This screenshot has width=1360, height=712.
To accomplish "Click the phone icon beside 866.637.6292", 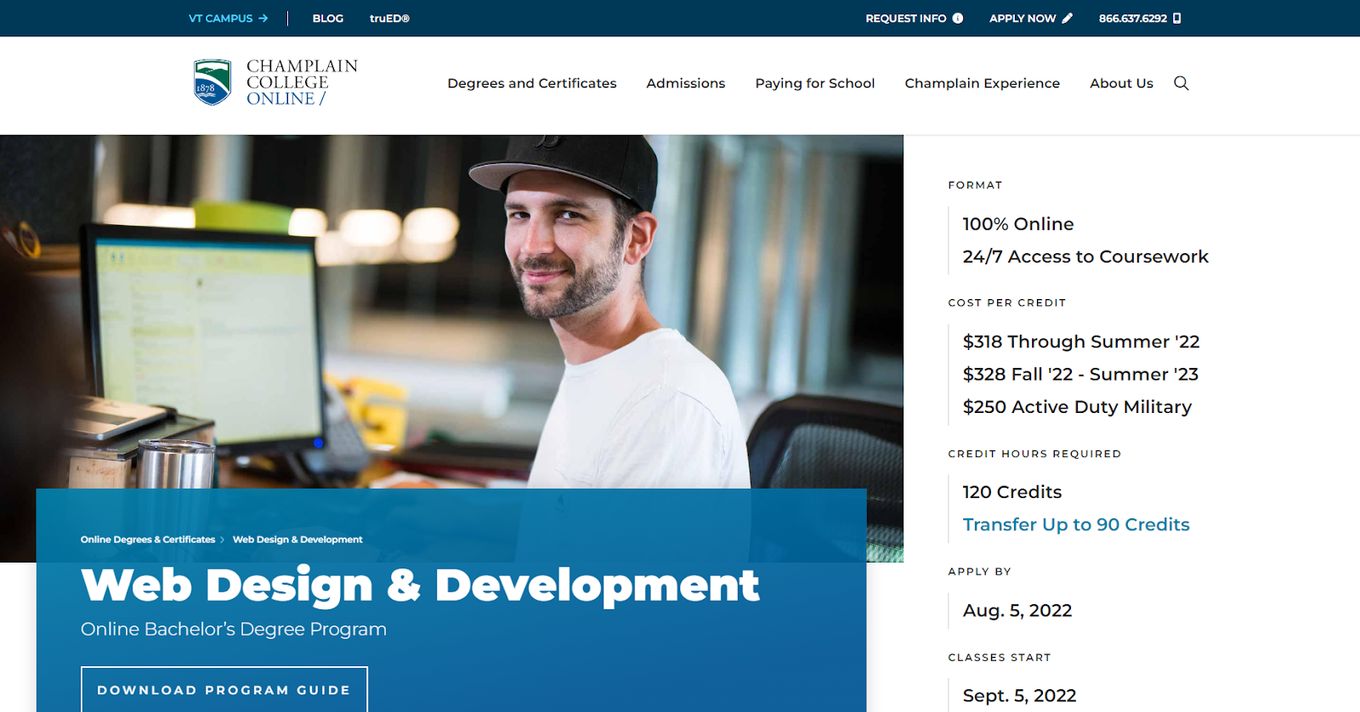I will 1177,18.
